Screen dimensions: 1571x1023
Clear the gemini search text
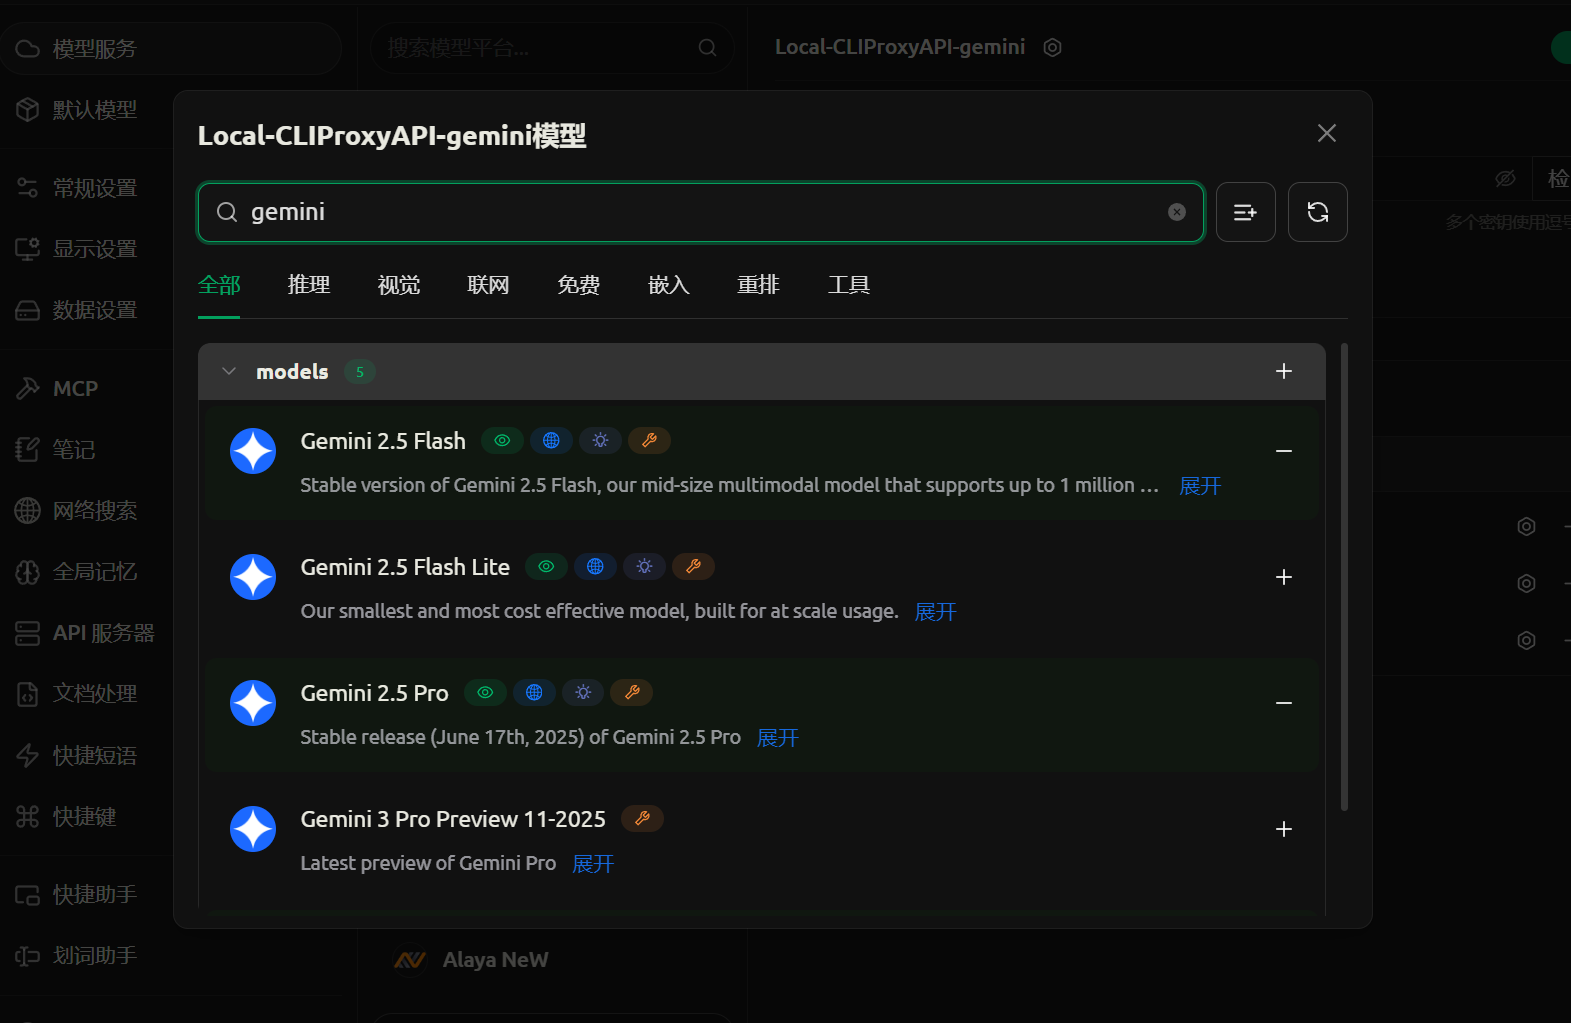click(1177, 212)
